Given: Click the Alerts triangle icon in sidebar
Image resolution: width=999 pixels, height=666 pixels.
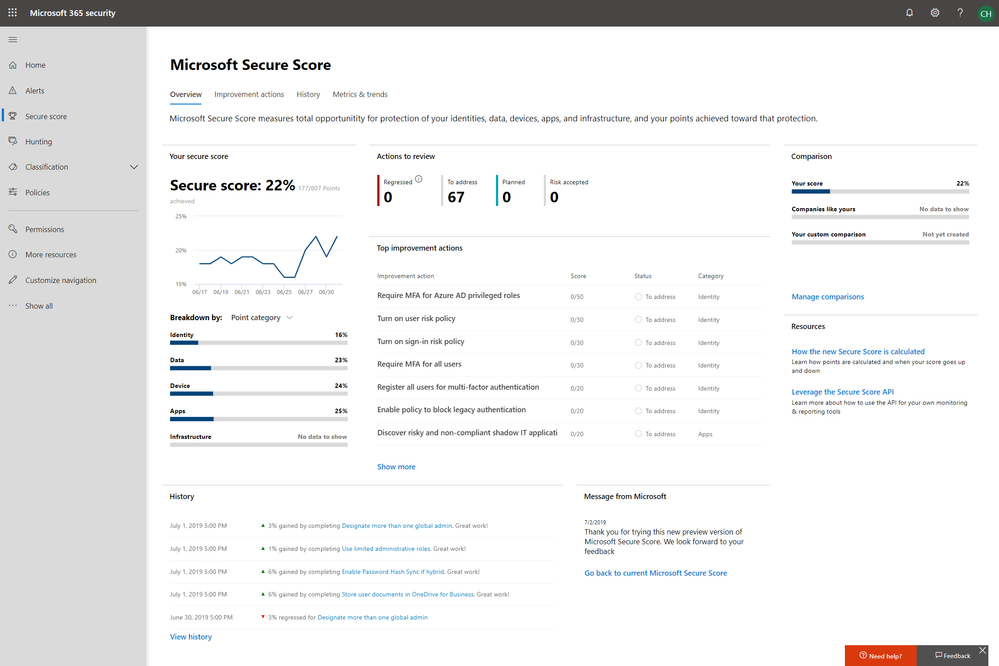Looking at the screenshot, I should [13, 90].
